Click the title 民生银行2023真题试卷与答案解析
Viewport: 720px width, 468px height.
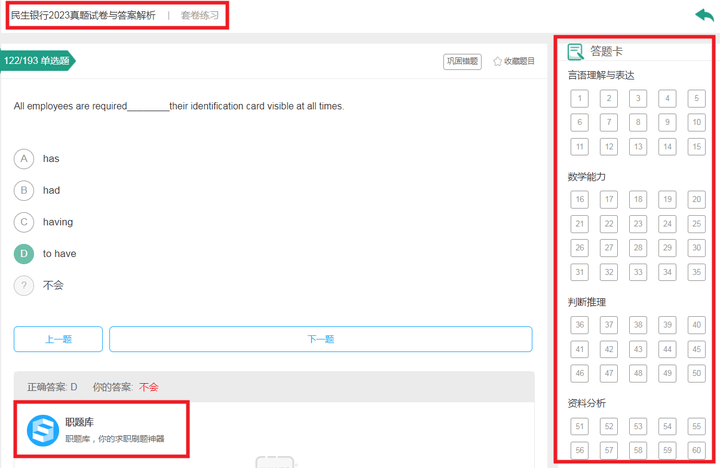click(83, 16)
